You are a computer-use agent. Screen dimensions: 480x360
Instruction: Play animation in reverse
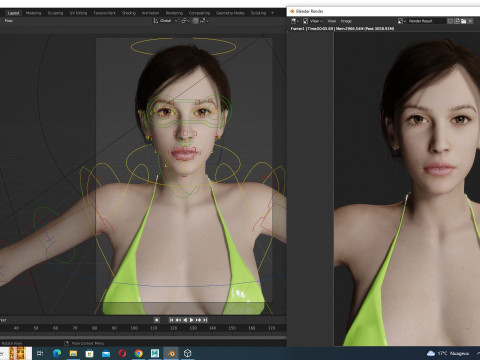tap(185, 320)
